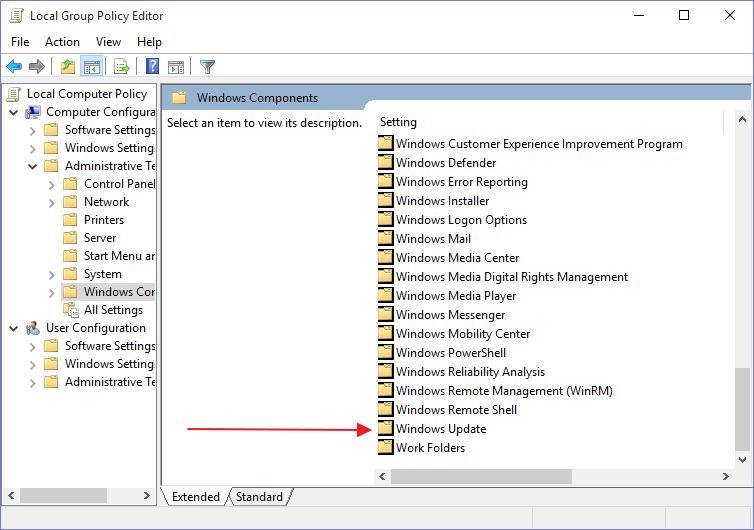Click the settings list vertical scrollbar
The image size is (754, 530).
point(741,300)
